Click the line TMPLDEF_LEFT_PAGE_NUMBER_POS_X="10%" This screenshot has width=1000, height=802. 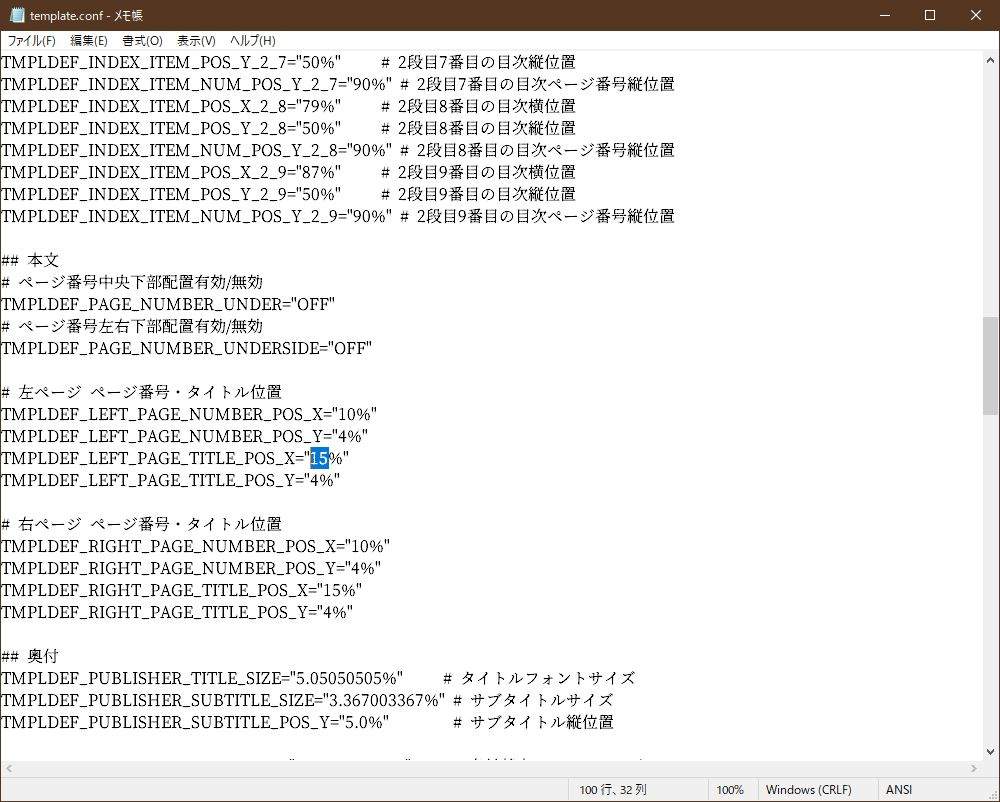189,414
